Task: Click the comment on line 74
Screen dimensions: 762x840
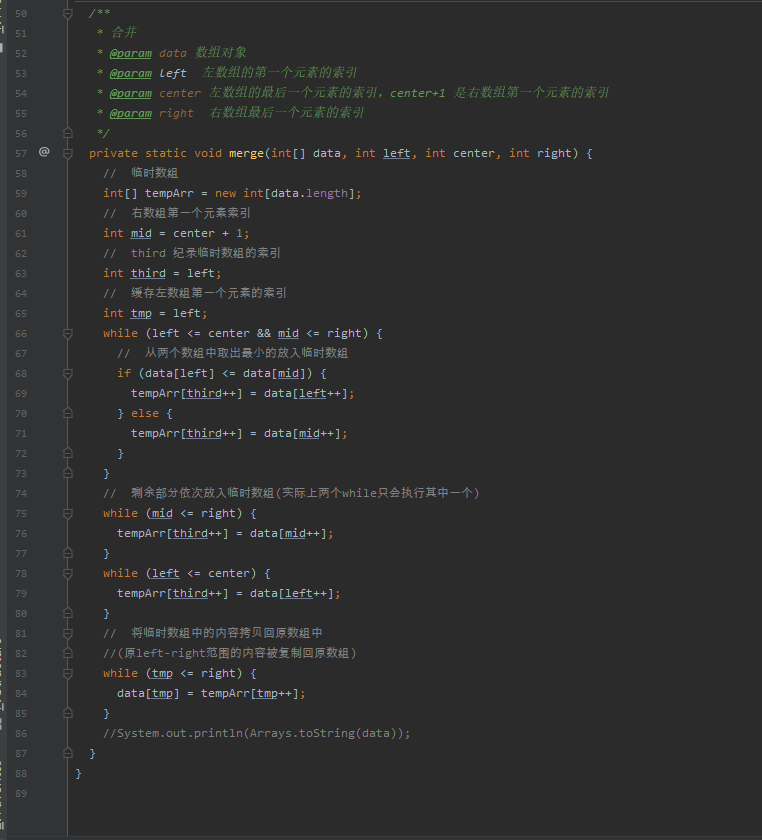Action: tap(291, 493)
